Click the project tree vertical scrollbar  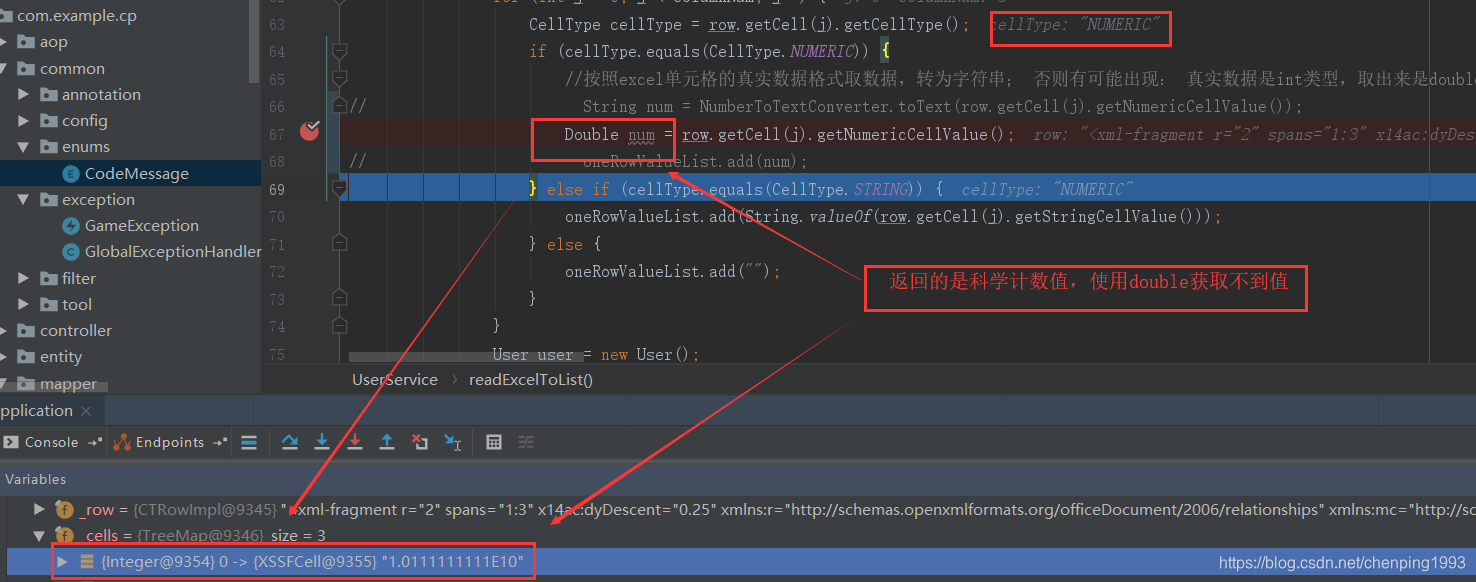254,40
